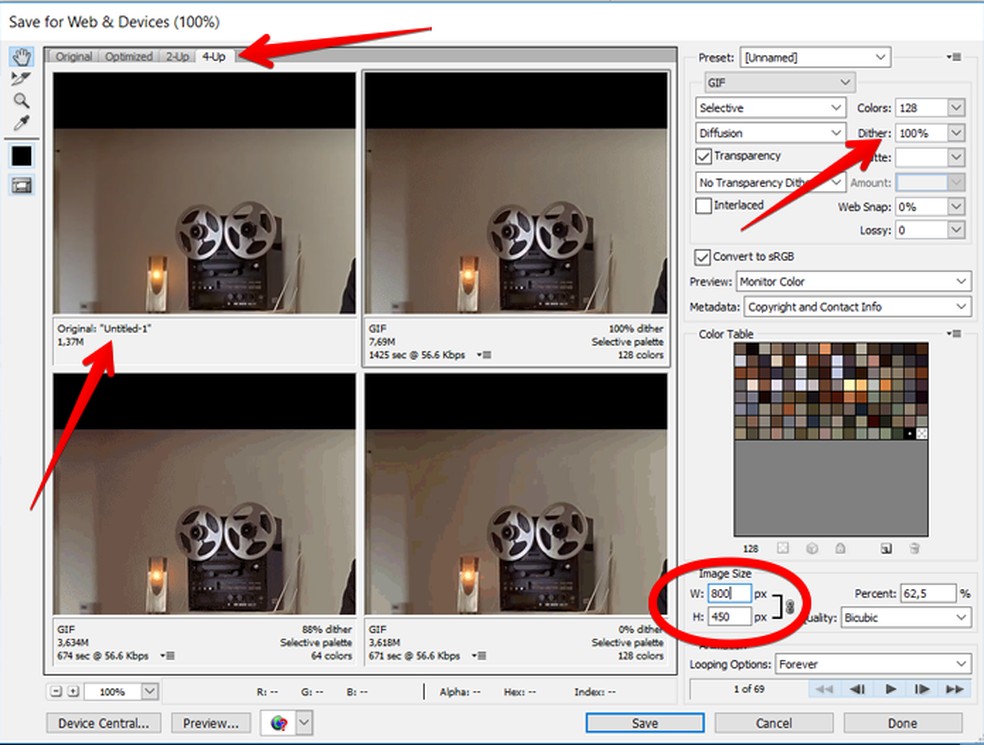Open the GIF file format dropdown
The image size is (984, 745).
click(x=779, y=82)
